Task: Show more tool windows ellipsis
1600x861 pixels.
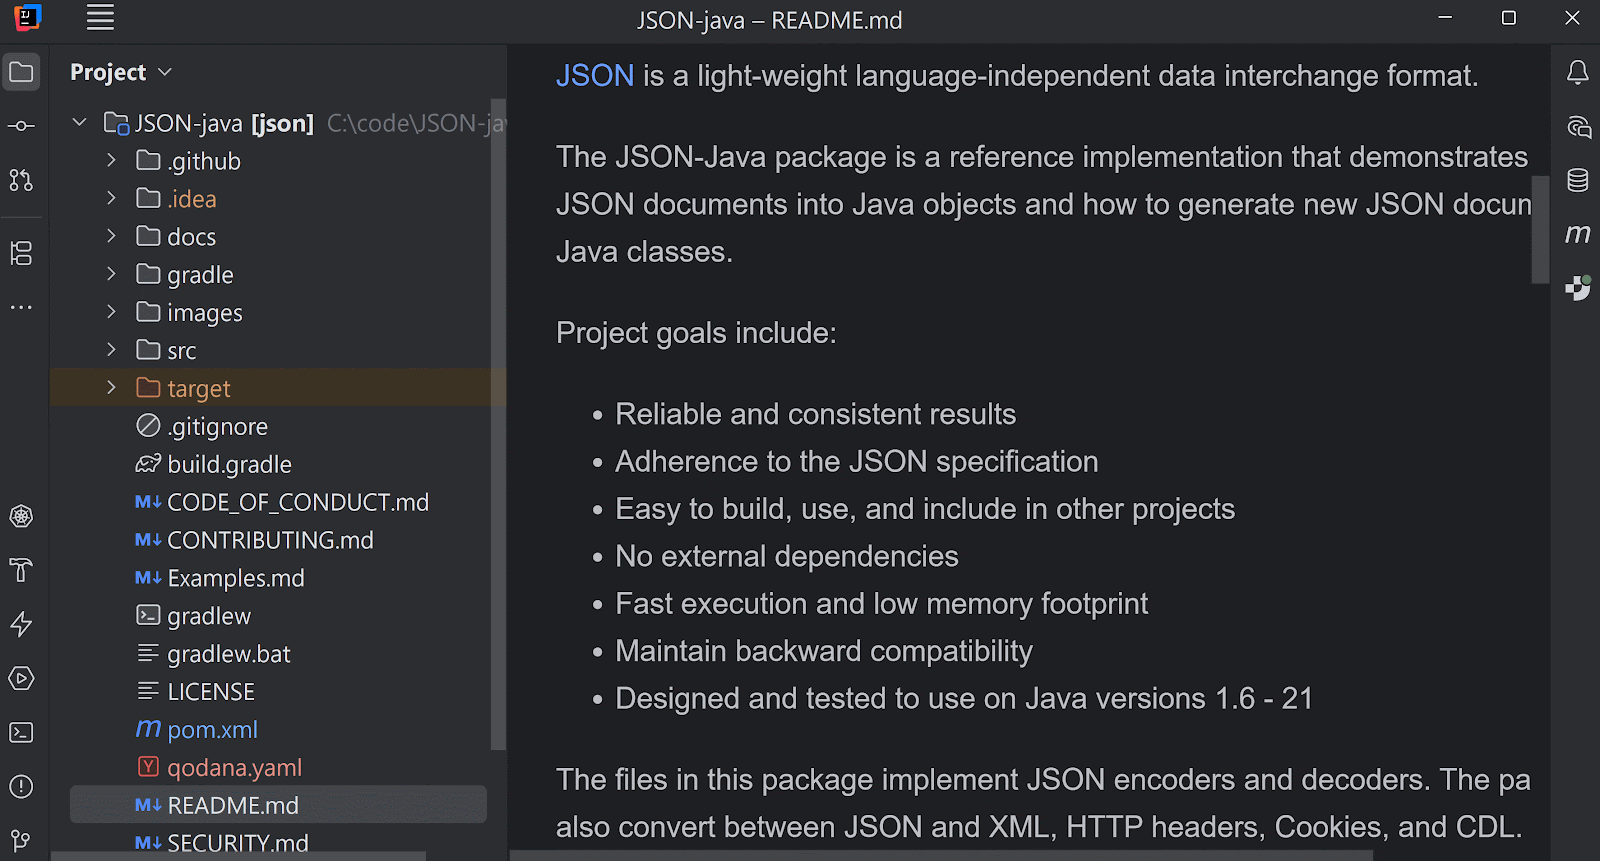Action: coord(21,307)
